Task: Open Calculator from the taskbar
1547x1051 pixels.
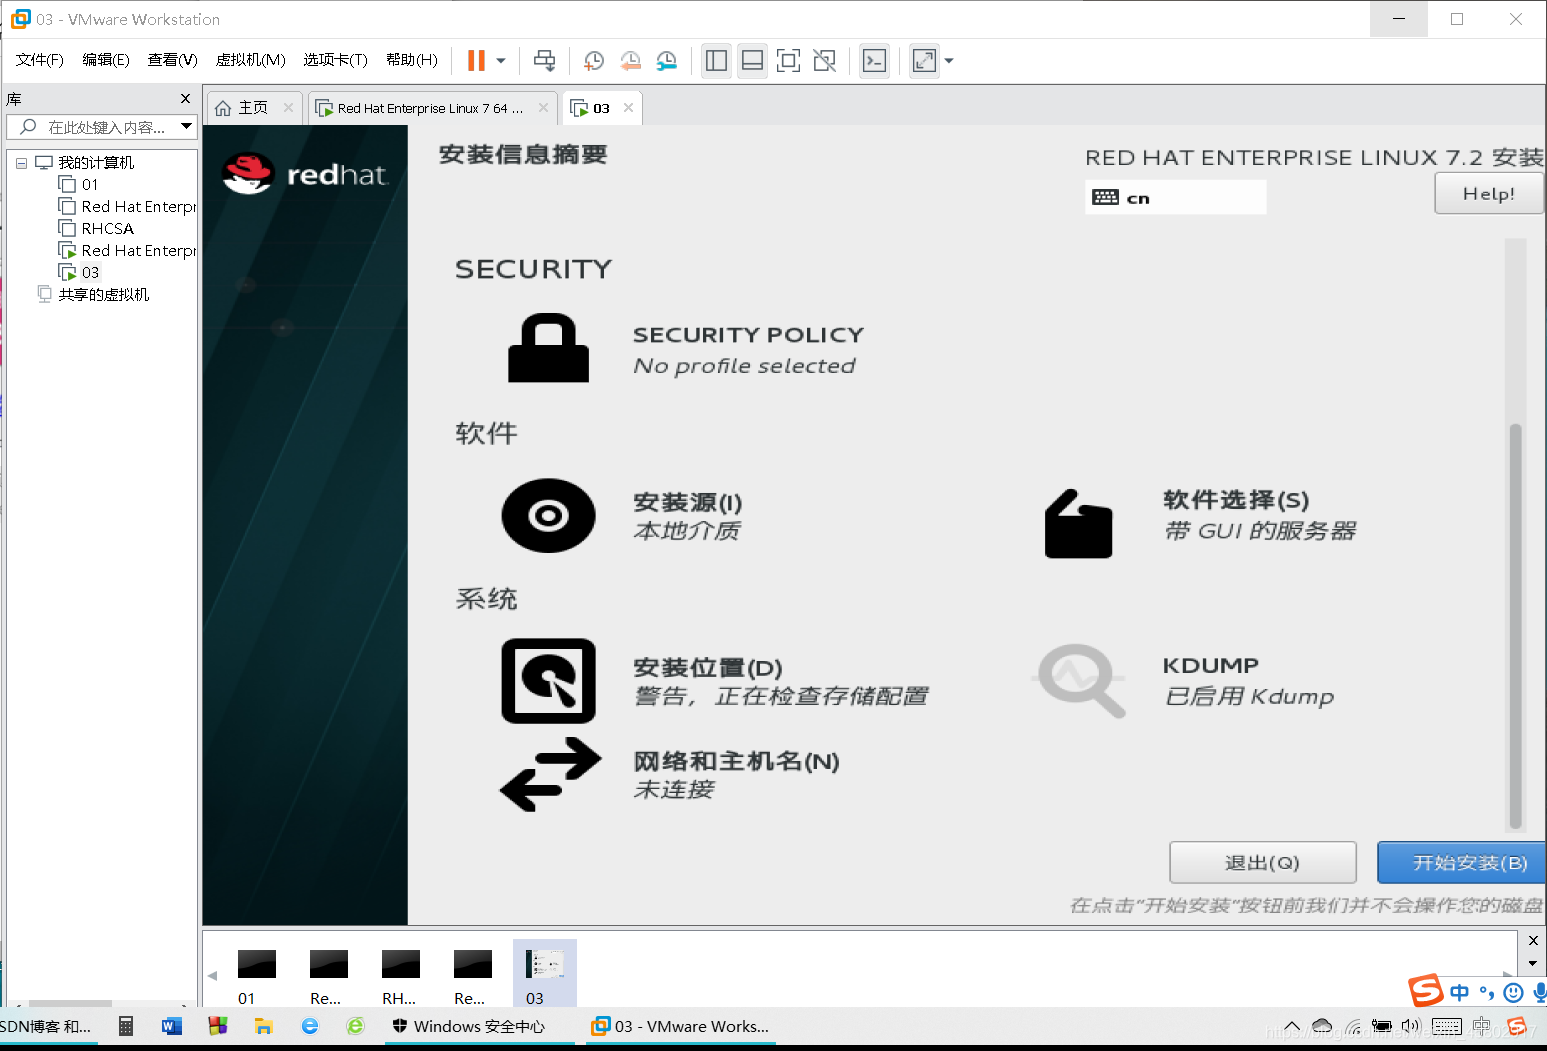Action: (x=126, y=1026)
